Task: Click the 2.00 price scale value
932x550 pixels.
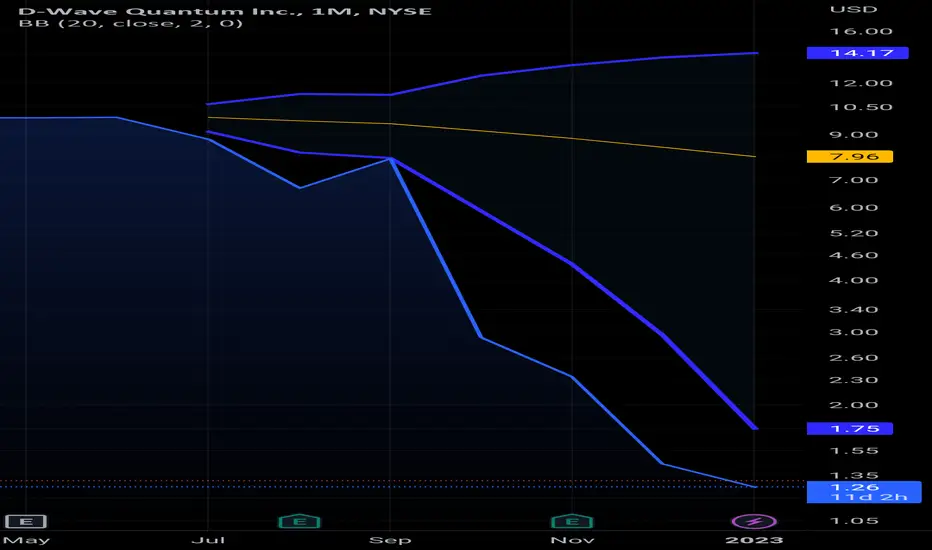Action: (854, 405)
